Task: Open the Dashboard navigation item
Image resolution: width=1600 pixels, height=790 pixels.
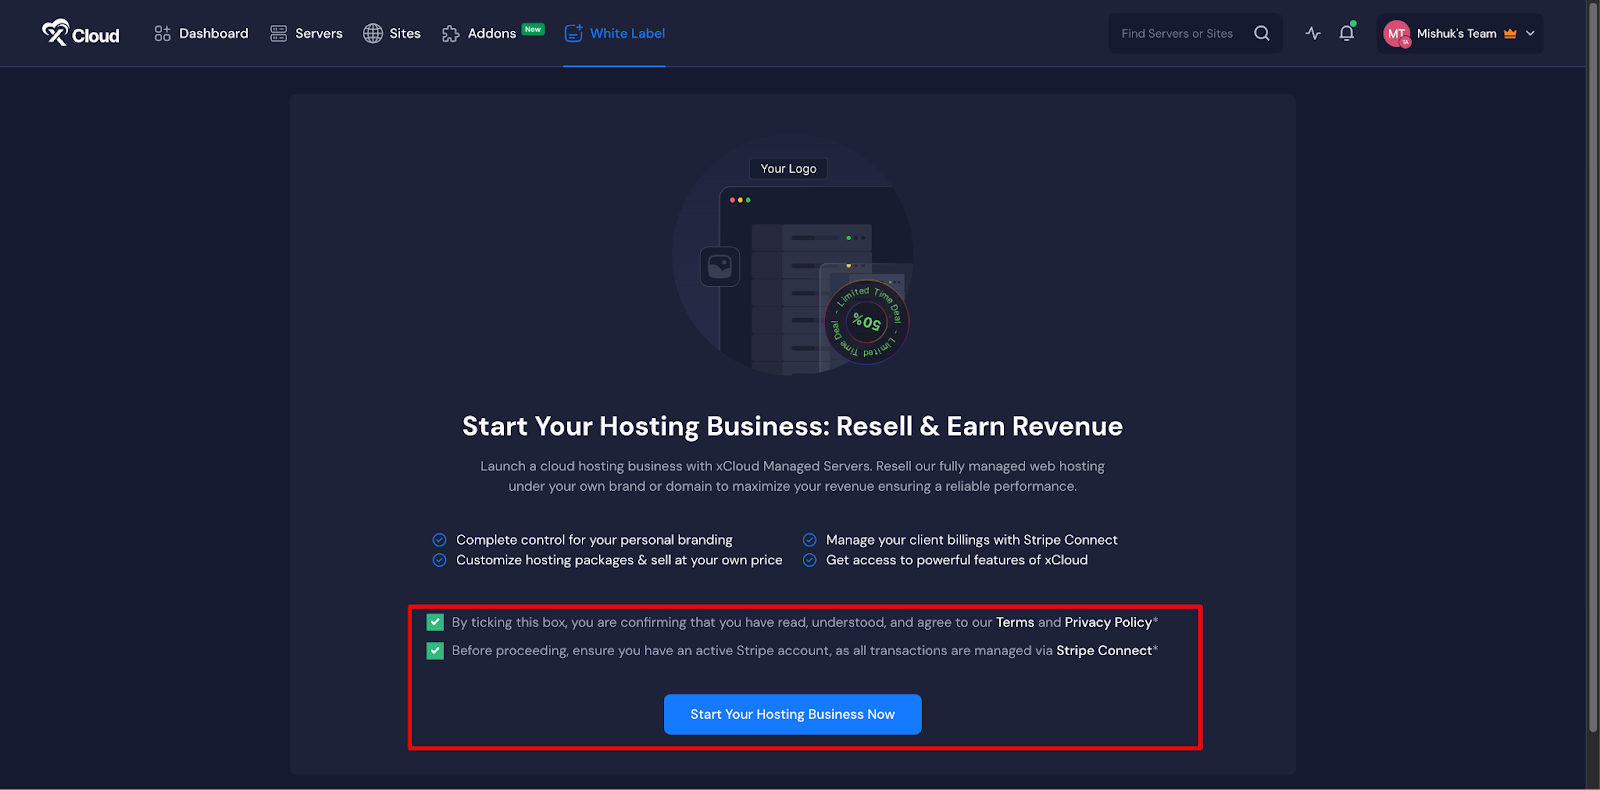Action: 201,33
